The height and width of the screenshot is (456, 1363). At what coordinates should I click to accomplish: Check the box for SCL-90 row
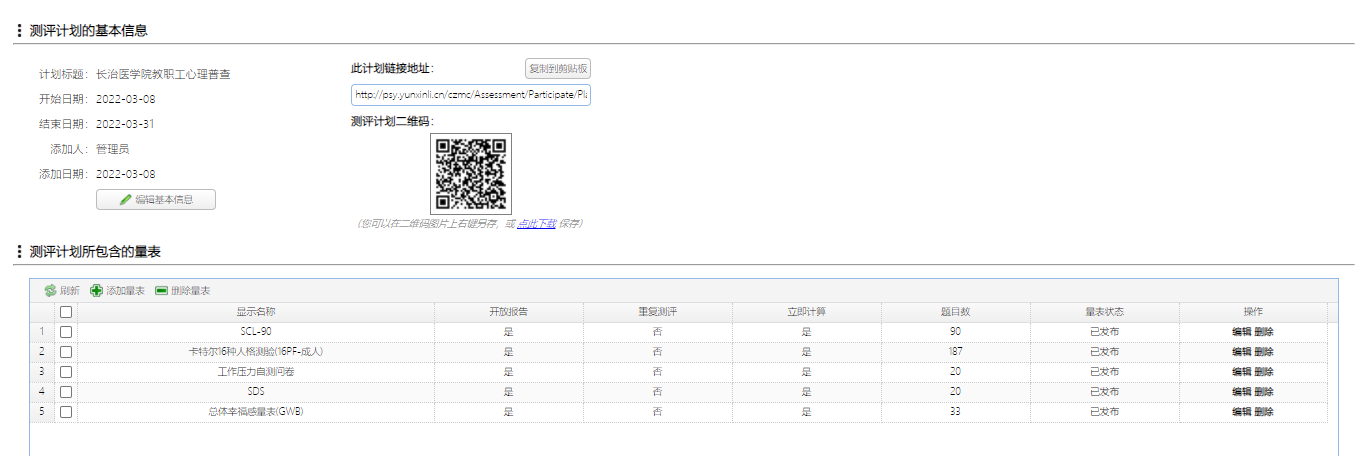66,332
